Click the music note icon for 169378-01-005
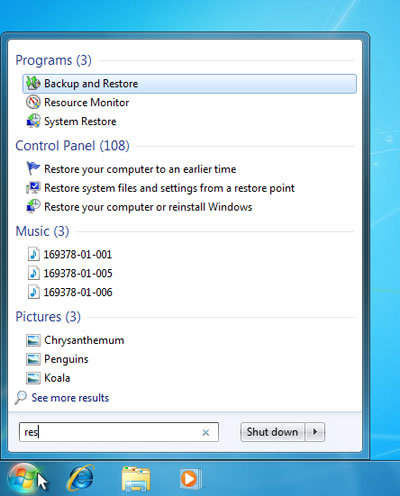The width and height of the screenshot is (400, 496). coord(33,273)
